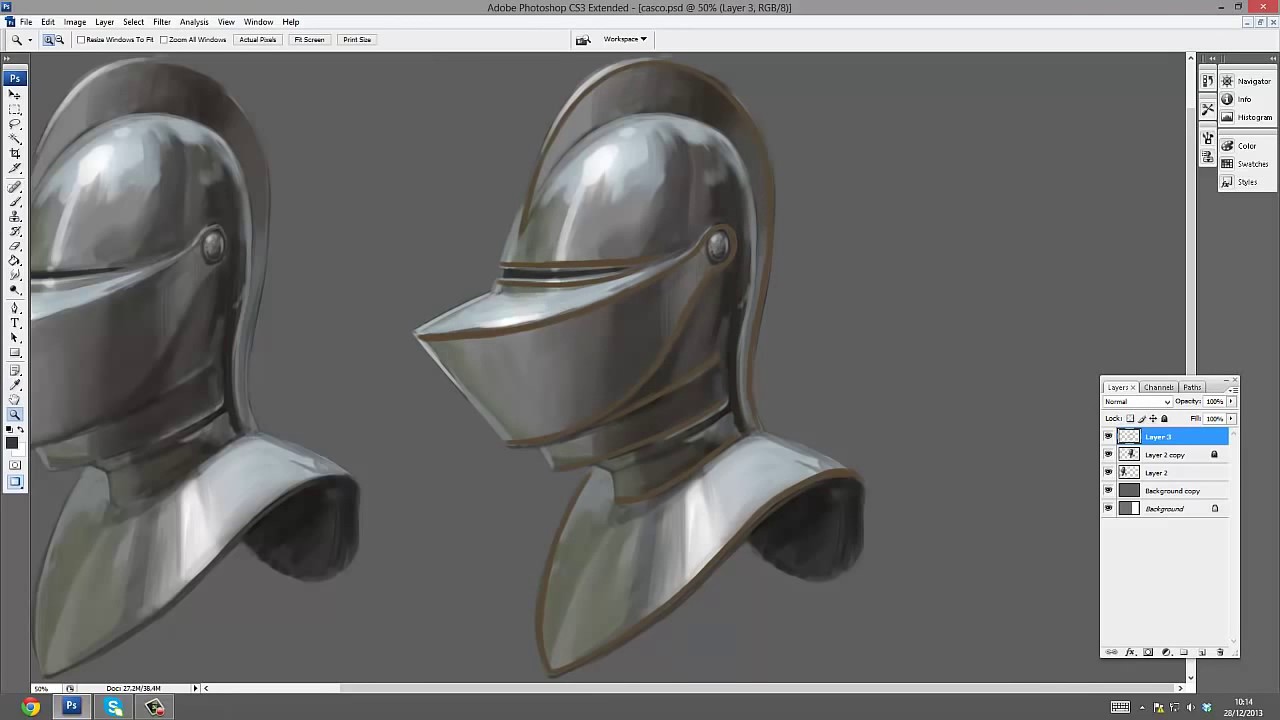Image resolution: width=1280 pixels, height=720 pixels.
Task: Select the Burn tool
Action: click(x=15, y=289)
